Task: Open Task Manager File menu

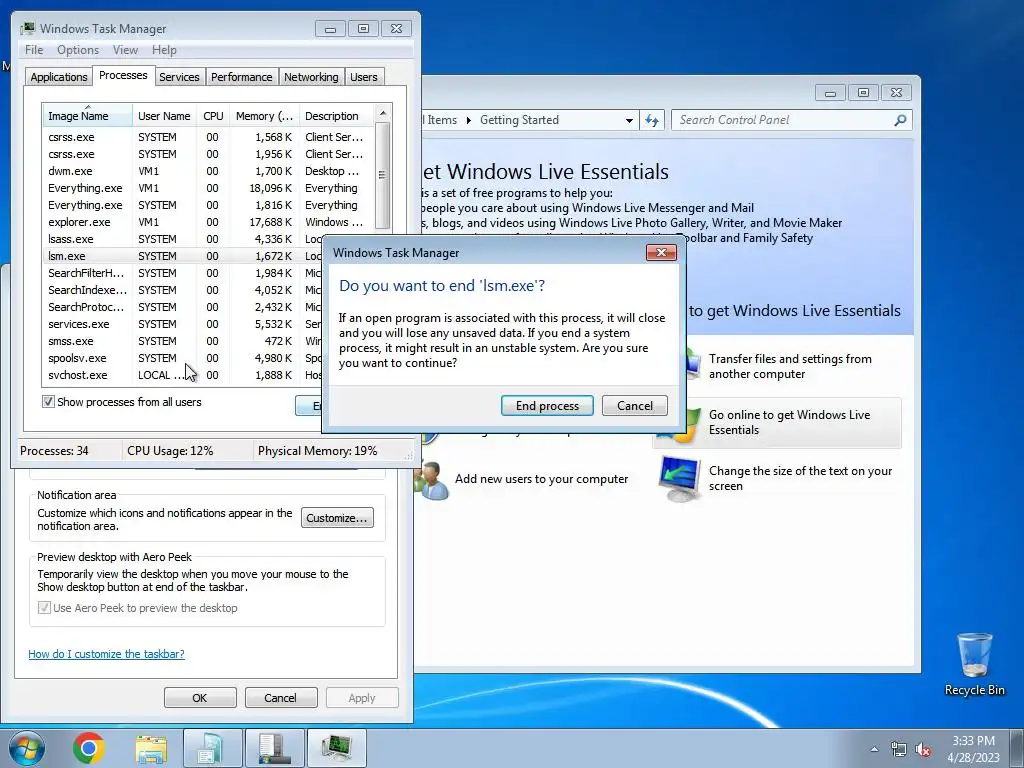Action: [34, 50]
